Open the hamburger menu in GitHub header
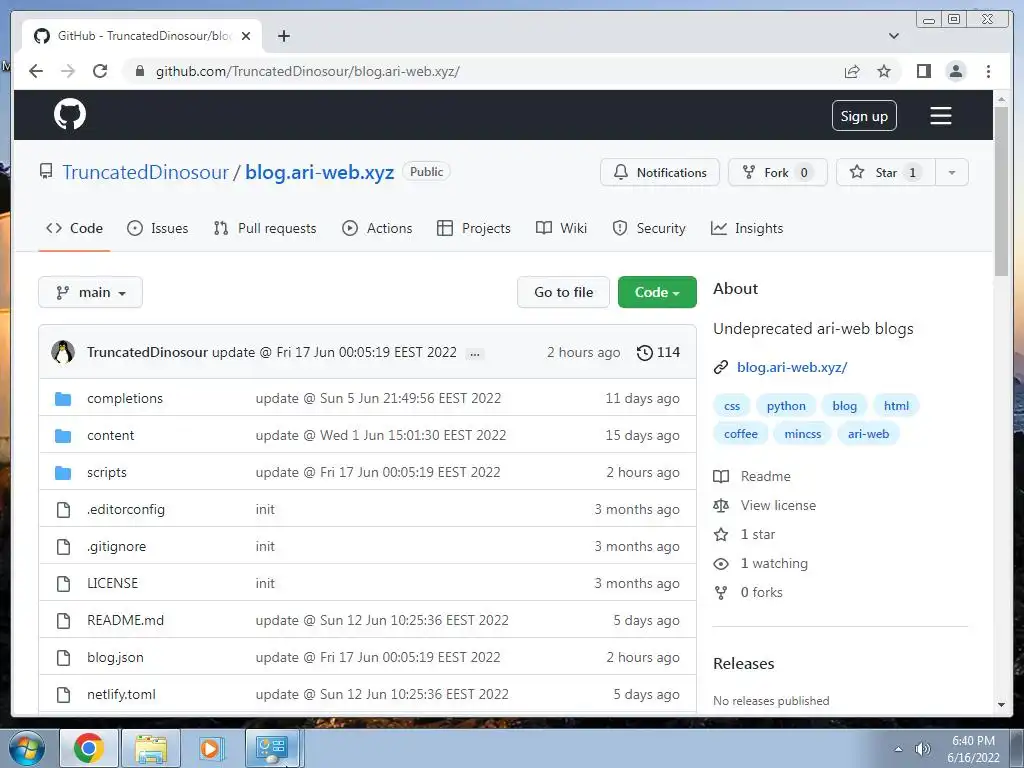Viewport: 1024px width, 768px height. [940, 116]
